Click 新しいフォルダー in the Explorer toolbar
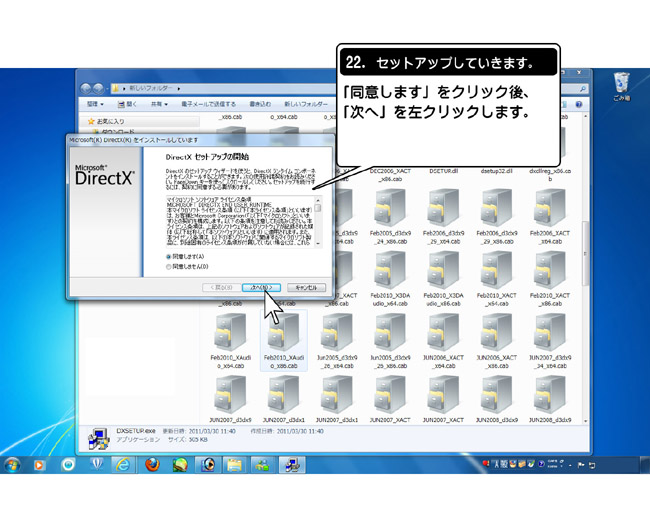The image size is (650, 507). coord(306,104)
